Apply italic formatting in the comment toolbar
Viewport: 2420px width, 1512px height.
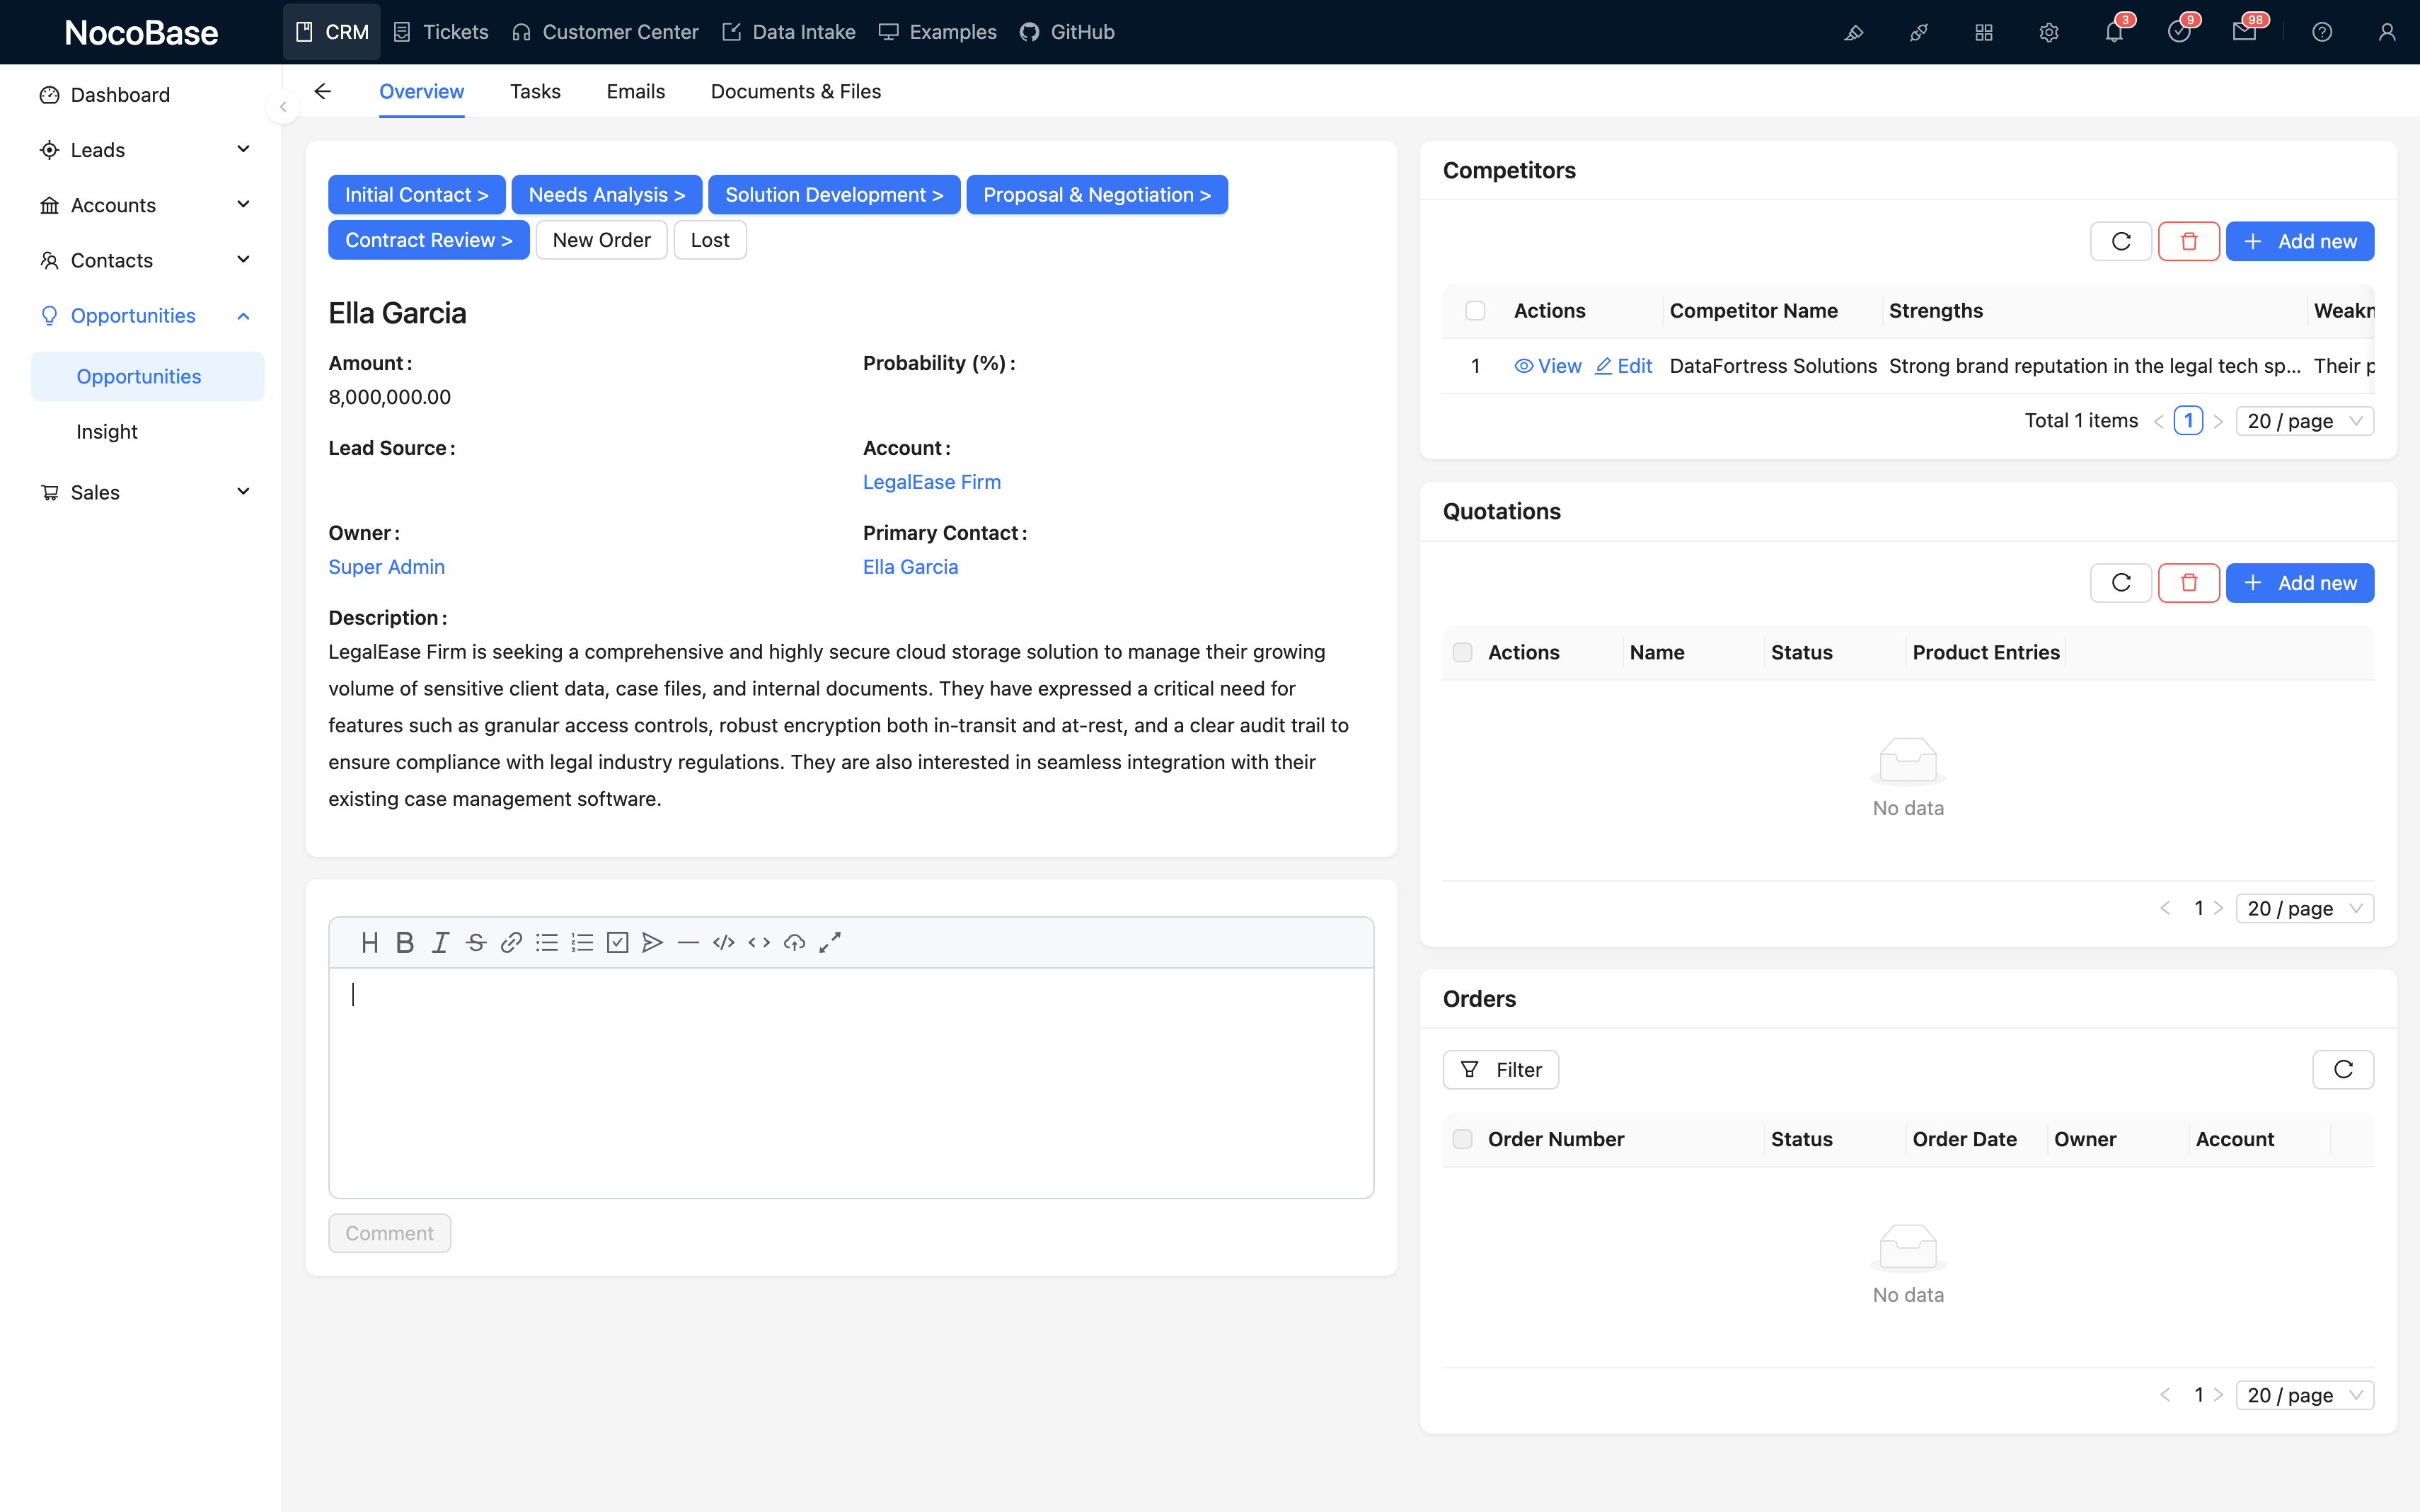pyautogui.click(x=440, y=942)
